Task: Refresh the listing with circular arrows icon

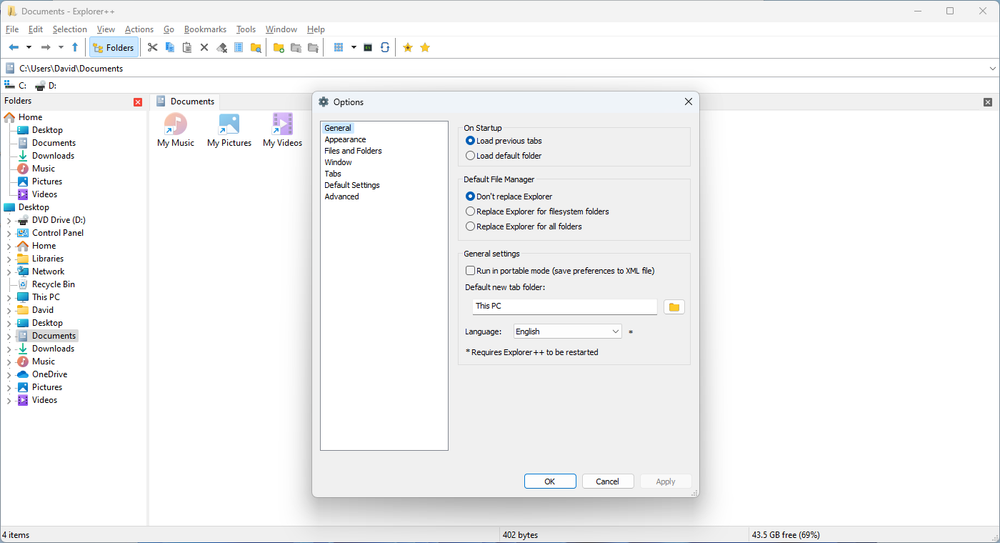Action: coord(385,47)
